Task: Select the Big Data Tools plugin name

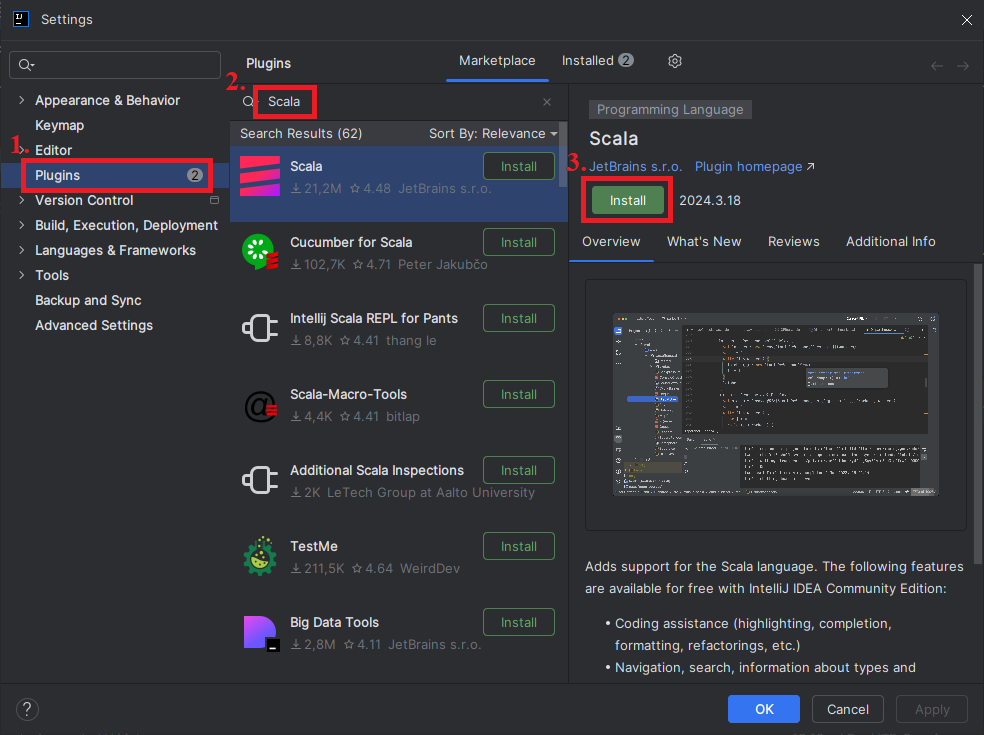Action: [x=334, y=622]
